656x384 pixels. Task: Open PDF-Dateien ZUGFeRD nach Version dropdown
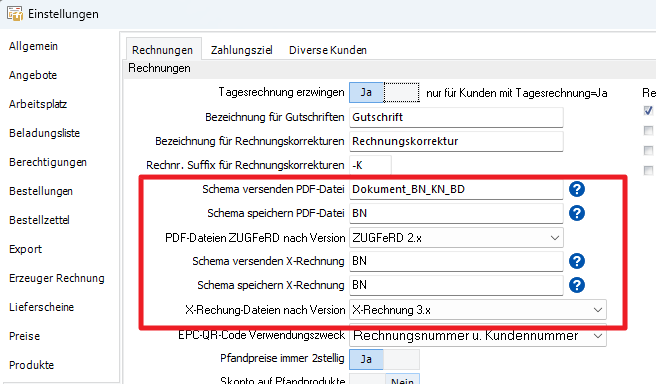click(555, 238)
